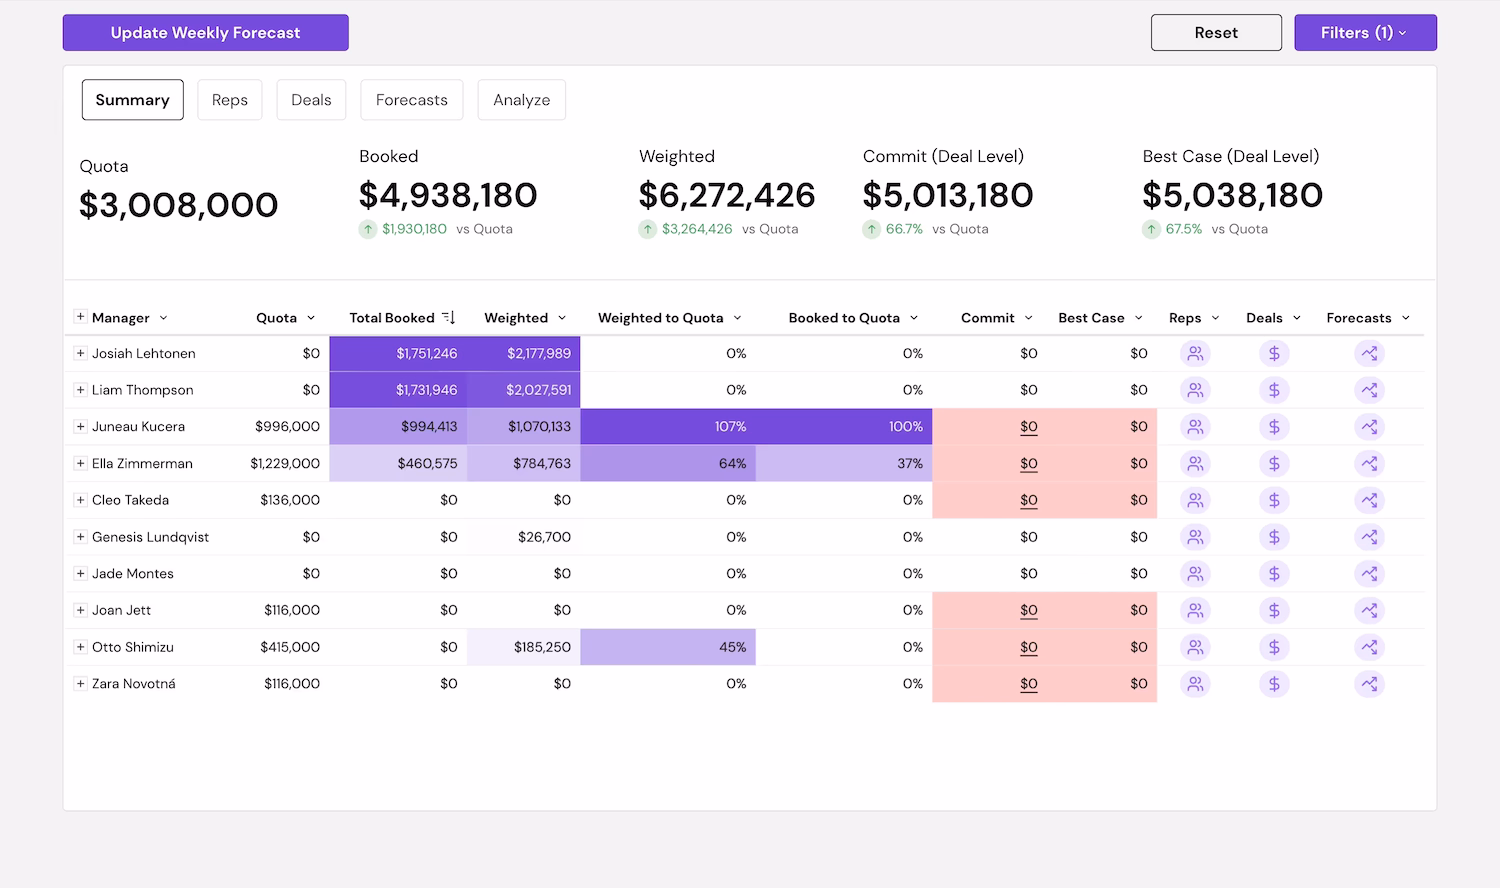Click the Update Weekly Forecast button
Screen dimensions: 1500x888
coord(205,32)
